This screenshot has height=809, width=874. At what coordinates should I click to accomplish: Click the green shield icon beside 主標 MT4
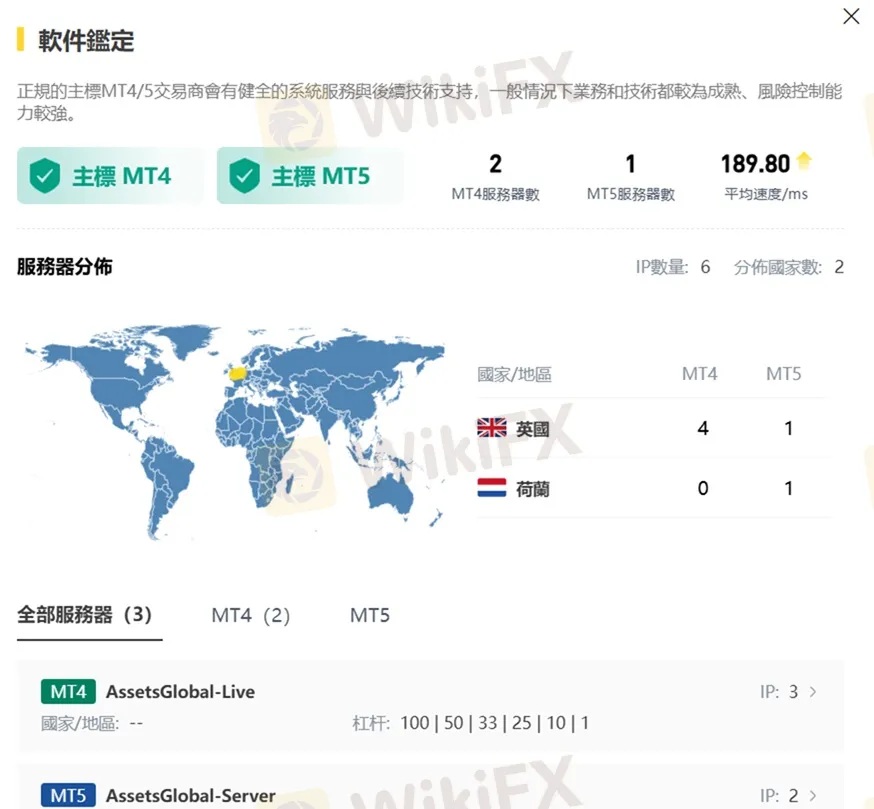click(45, 176)
